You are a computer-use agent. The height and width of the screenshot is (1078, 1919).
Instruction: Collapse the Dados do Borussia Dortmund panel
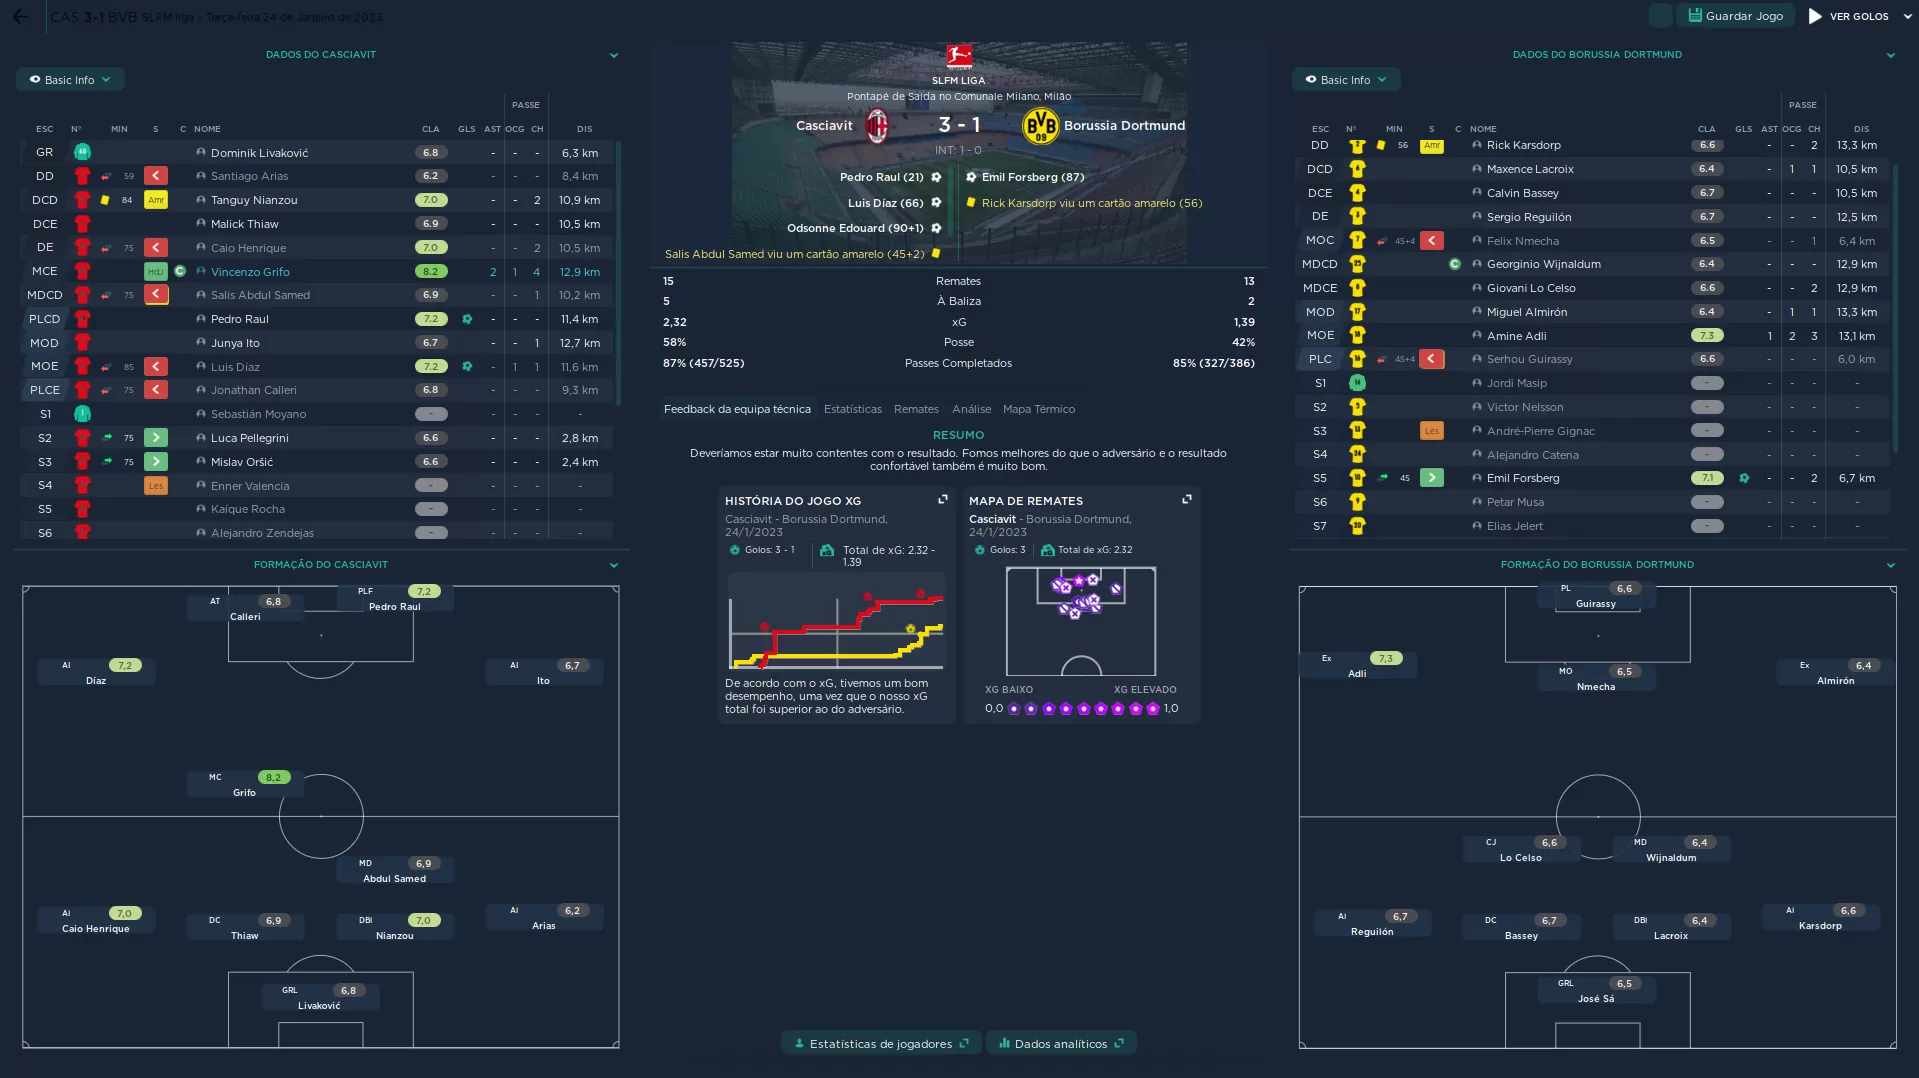[x=1890, y=55]
